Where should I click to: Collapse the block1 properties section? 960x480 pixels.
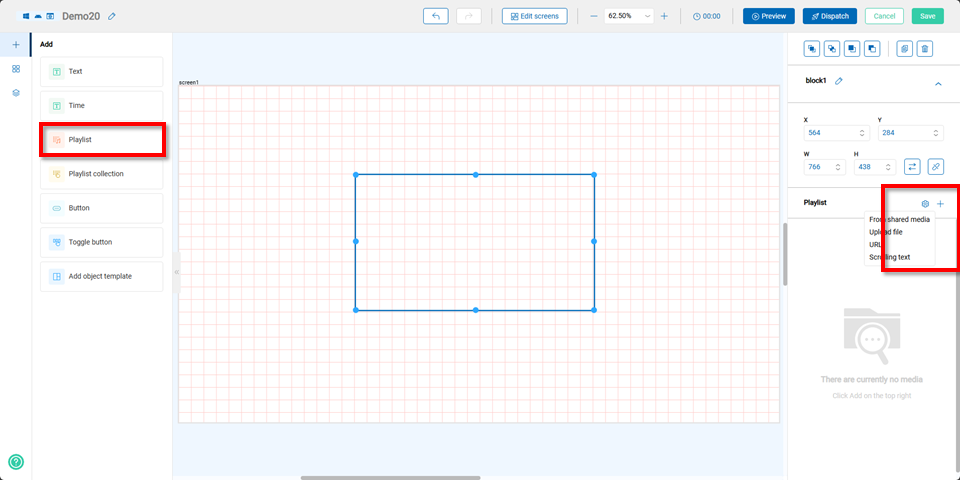pyautogui.click(x=937, y=84)
